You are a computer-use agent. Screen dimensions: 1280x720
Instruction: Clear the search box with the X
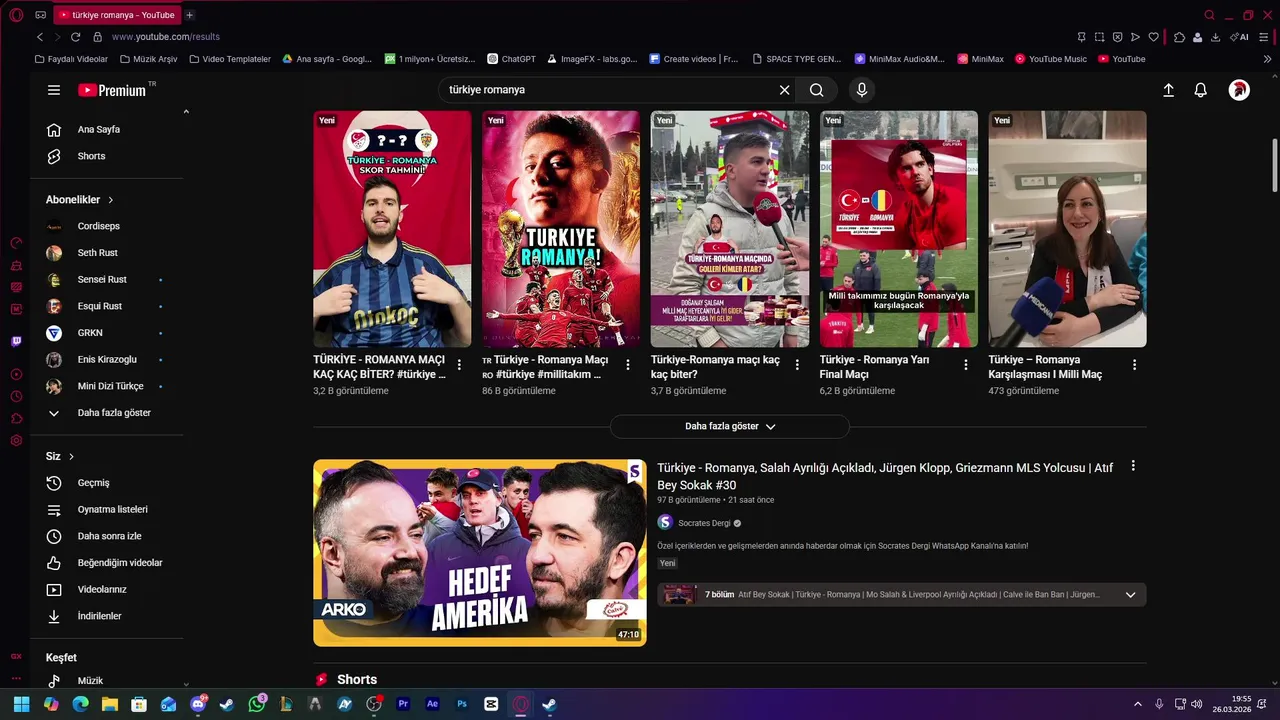[785, 90]
